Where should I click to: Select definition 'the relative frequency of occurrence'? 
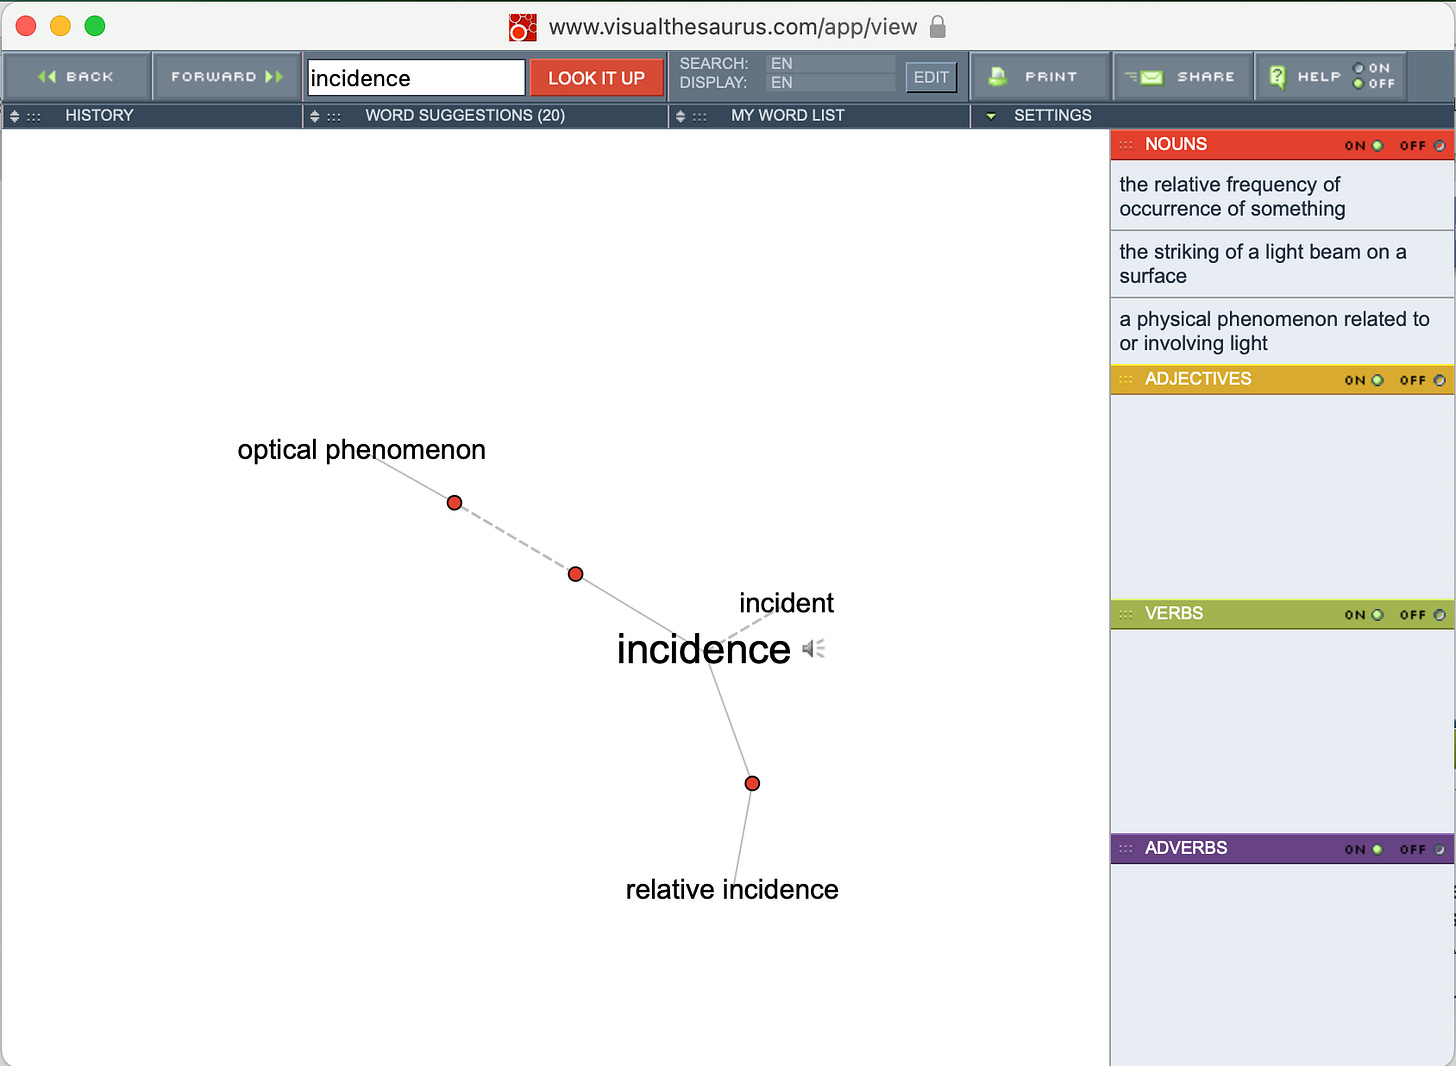[x=1282, y=197]
